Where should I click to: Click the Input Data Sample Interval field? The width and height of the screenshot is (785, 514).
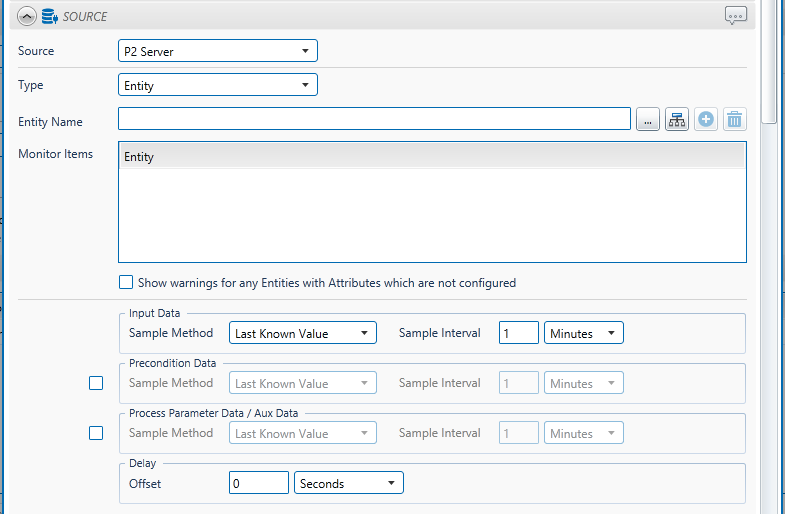coord(518,333)
